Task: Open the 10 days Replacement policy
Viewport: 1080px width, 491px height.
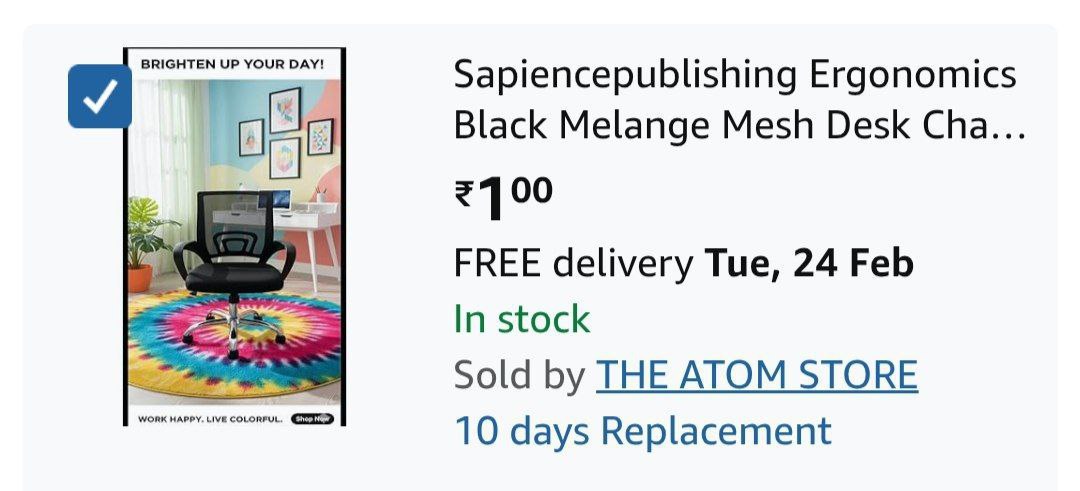Action: pyautogui.click(x=643, y=431)
